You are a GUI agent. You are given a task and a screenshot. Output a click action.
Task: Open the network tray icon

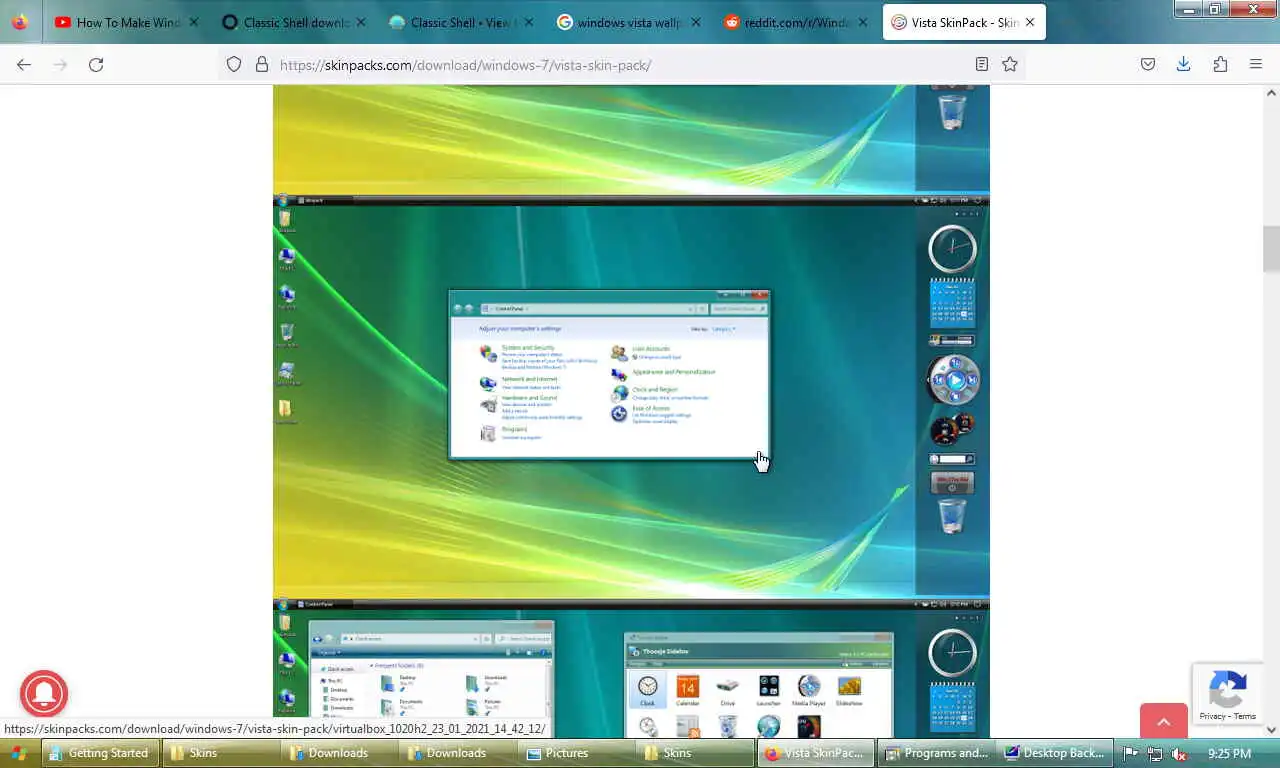coord(1155,754)
